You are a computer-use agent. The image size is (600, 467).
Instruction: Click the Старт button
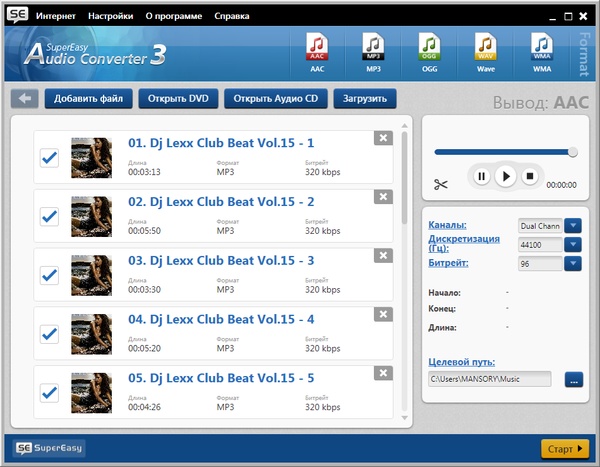click(x=565, y=448)
